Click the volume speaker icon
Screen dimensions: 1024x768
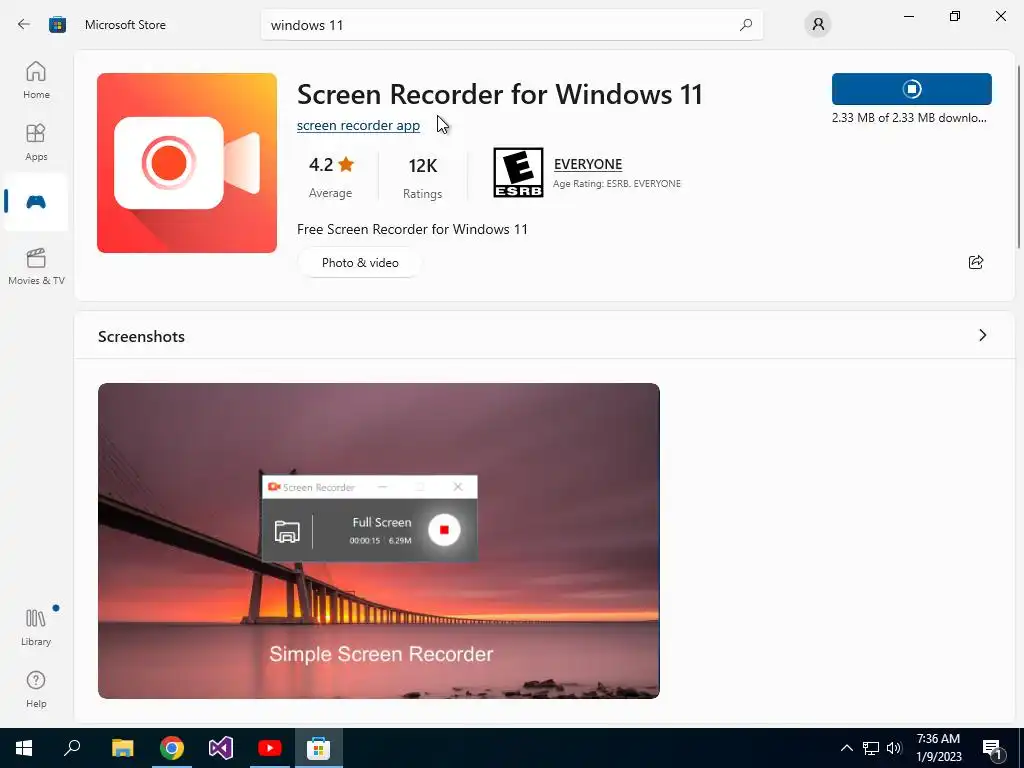(894, 748)
